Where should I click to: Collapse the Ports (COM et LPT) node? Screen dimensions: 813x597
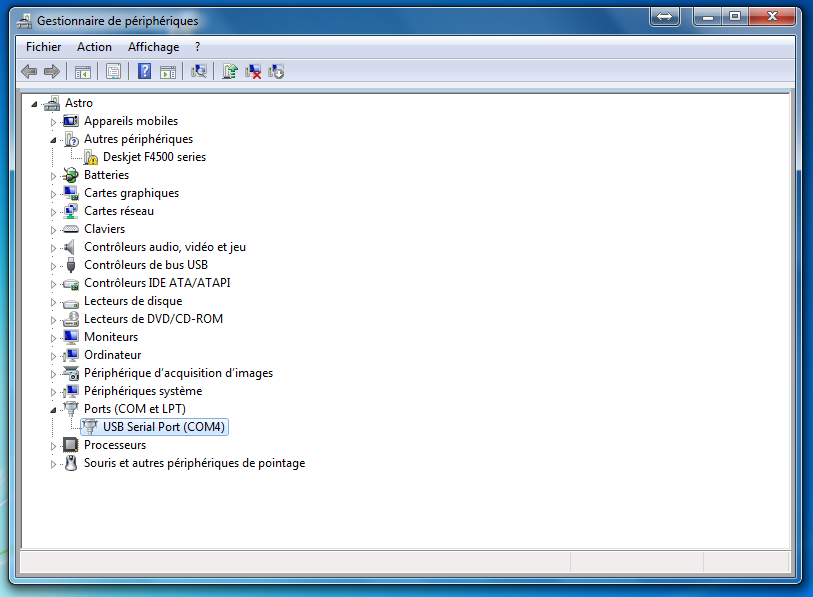tap(53, 409)
